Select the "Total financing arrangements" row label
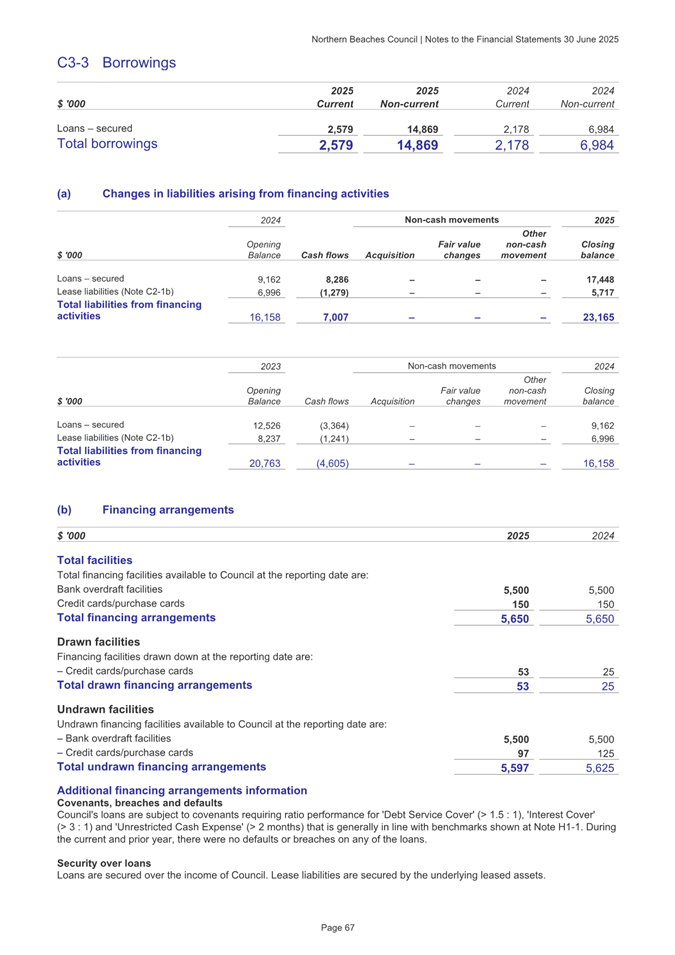 137,618
